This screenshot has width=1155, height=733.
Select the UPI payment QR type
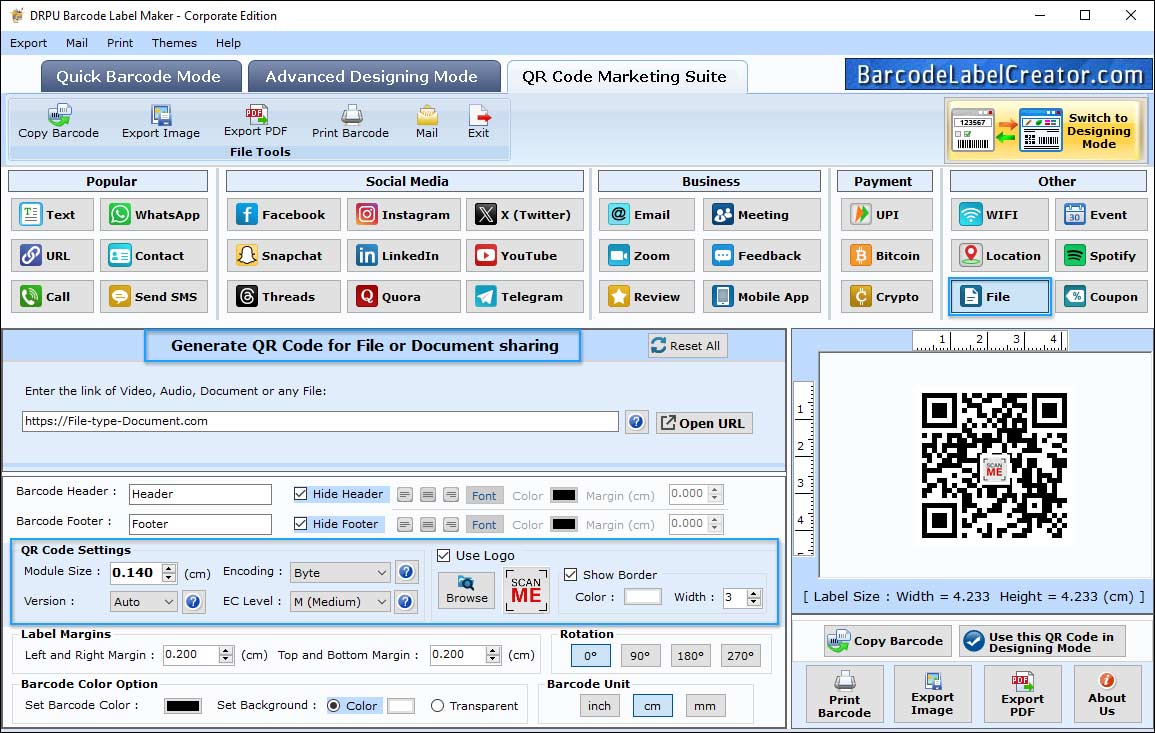pos(886,214)
